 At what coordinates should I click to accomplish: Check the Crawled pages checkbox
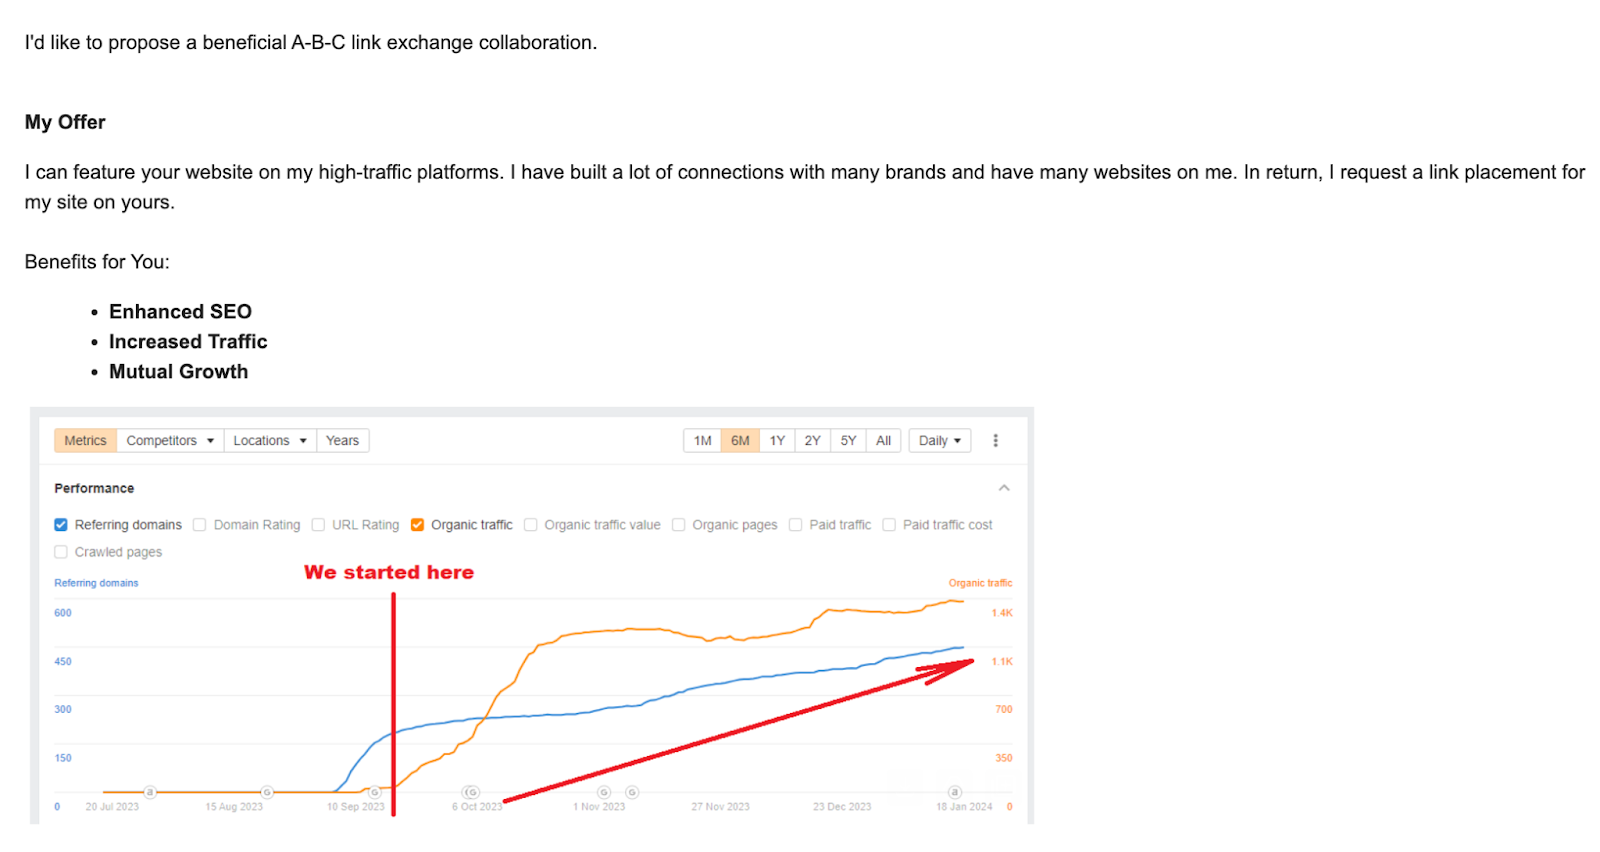pyautogui.click(x=61, y=552)
